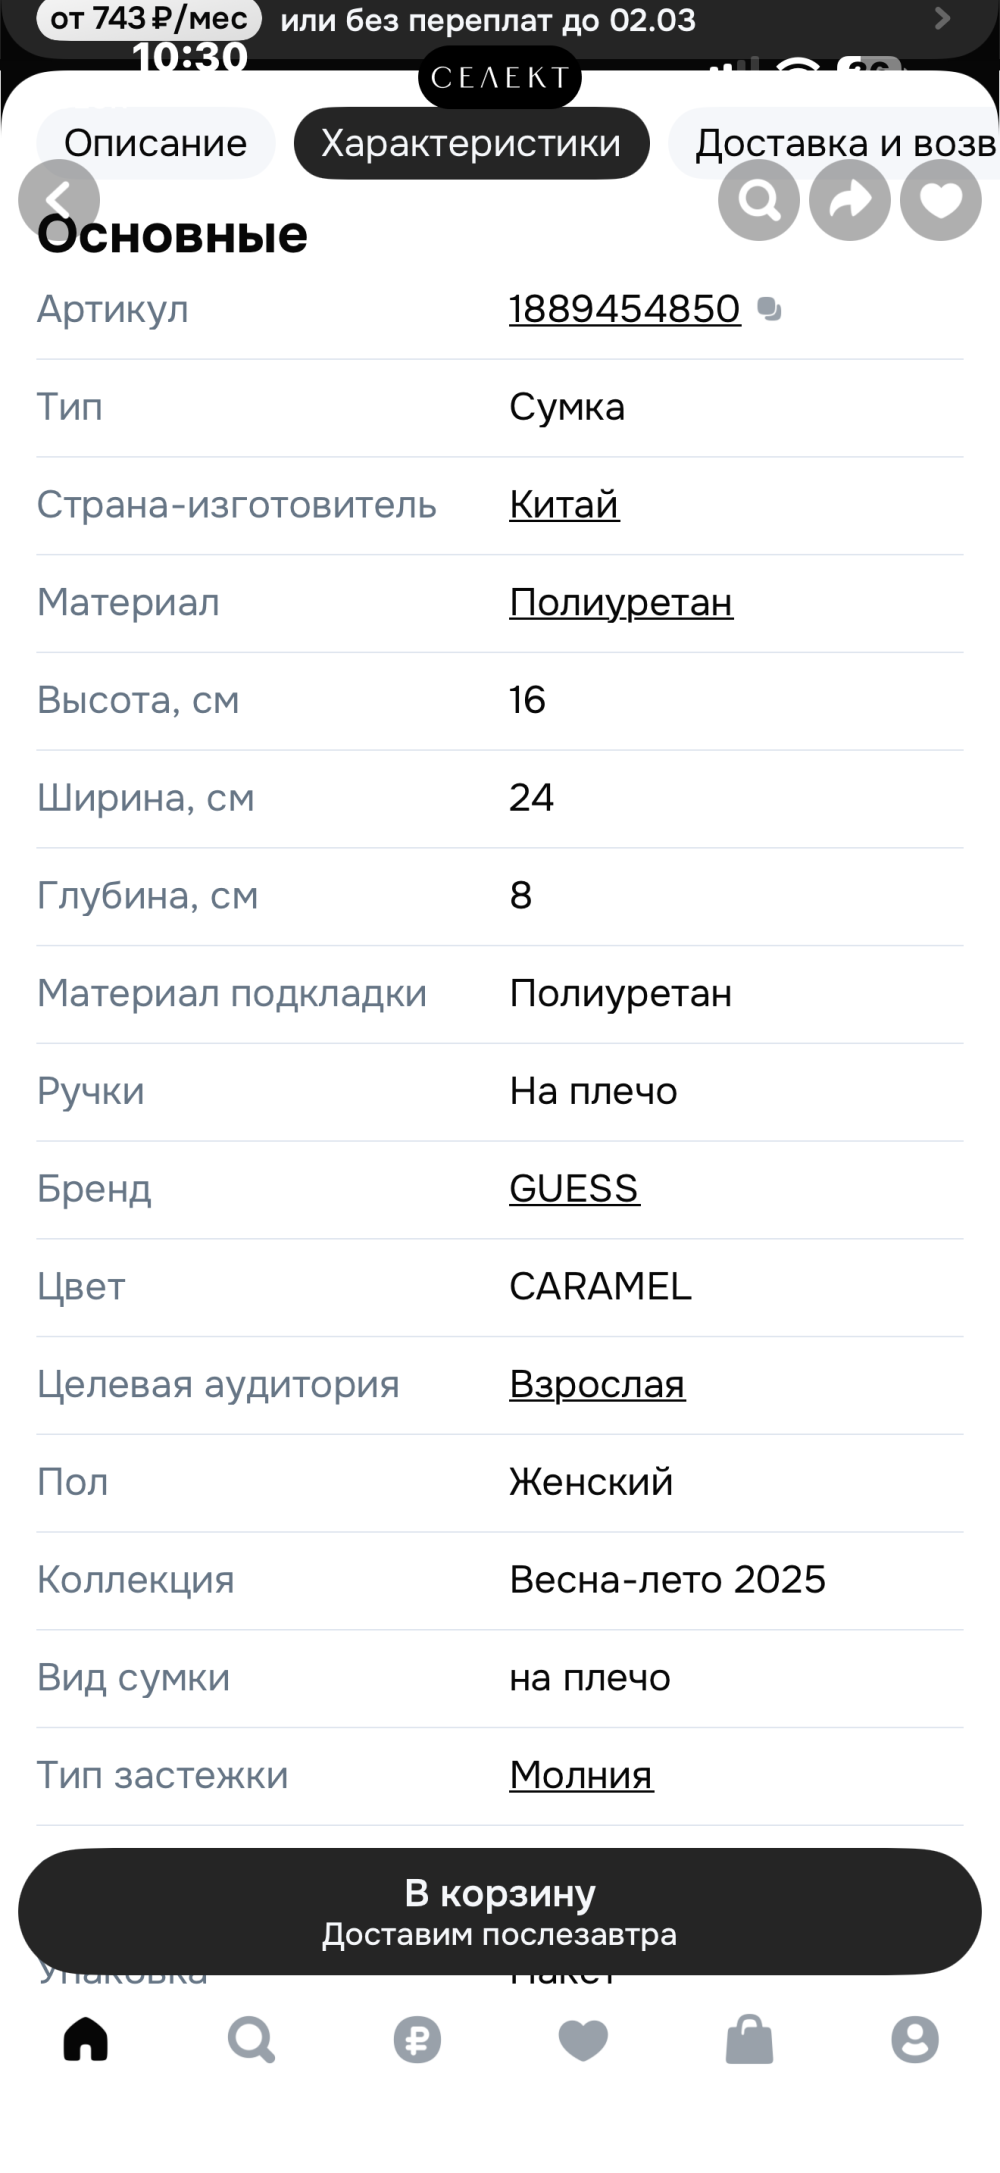
Task: Open search from the bottom navigation bar
Action: coord(250,2040)
